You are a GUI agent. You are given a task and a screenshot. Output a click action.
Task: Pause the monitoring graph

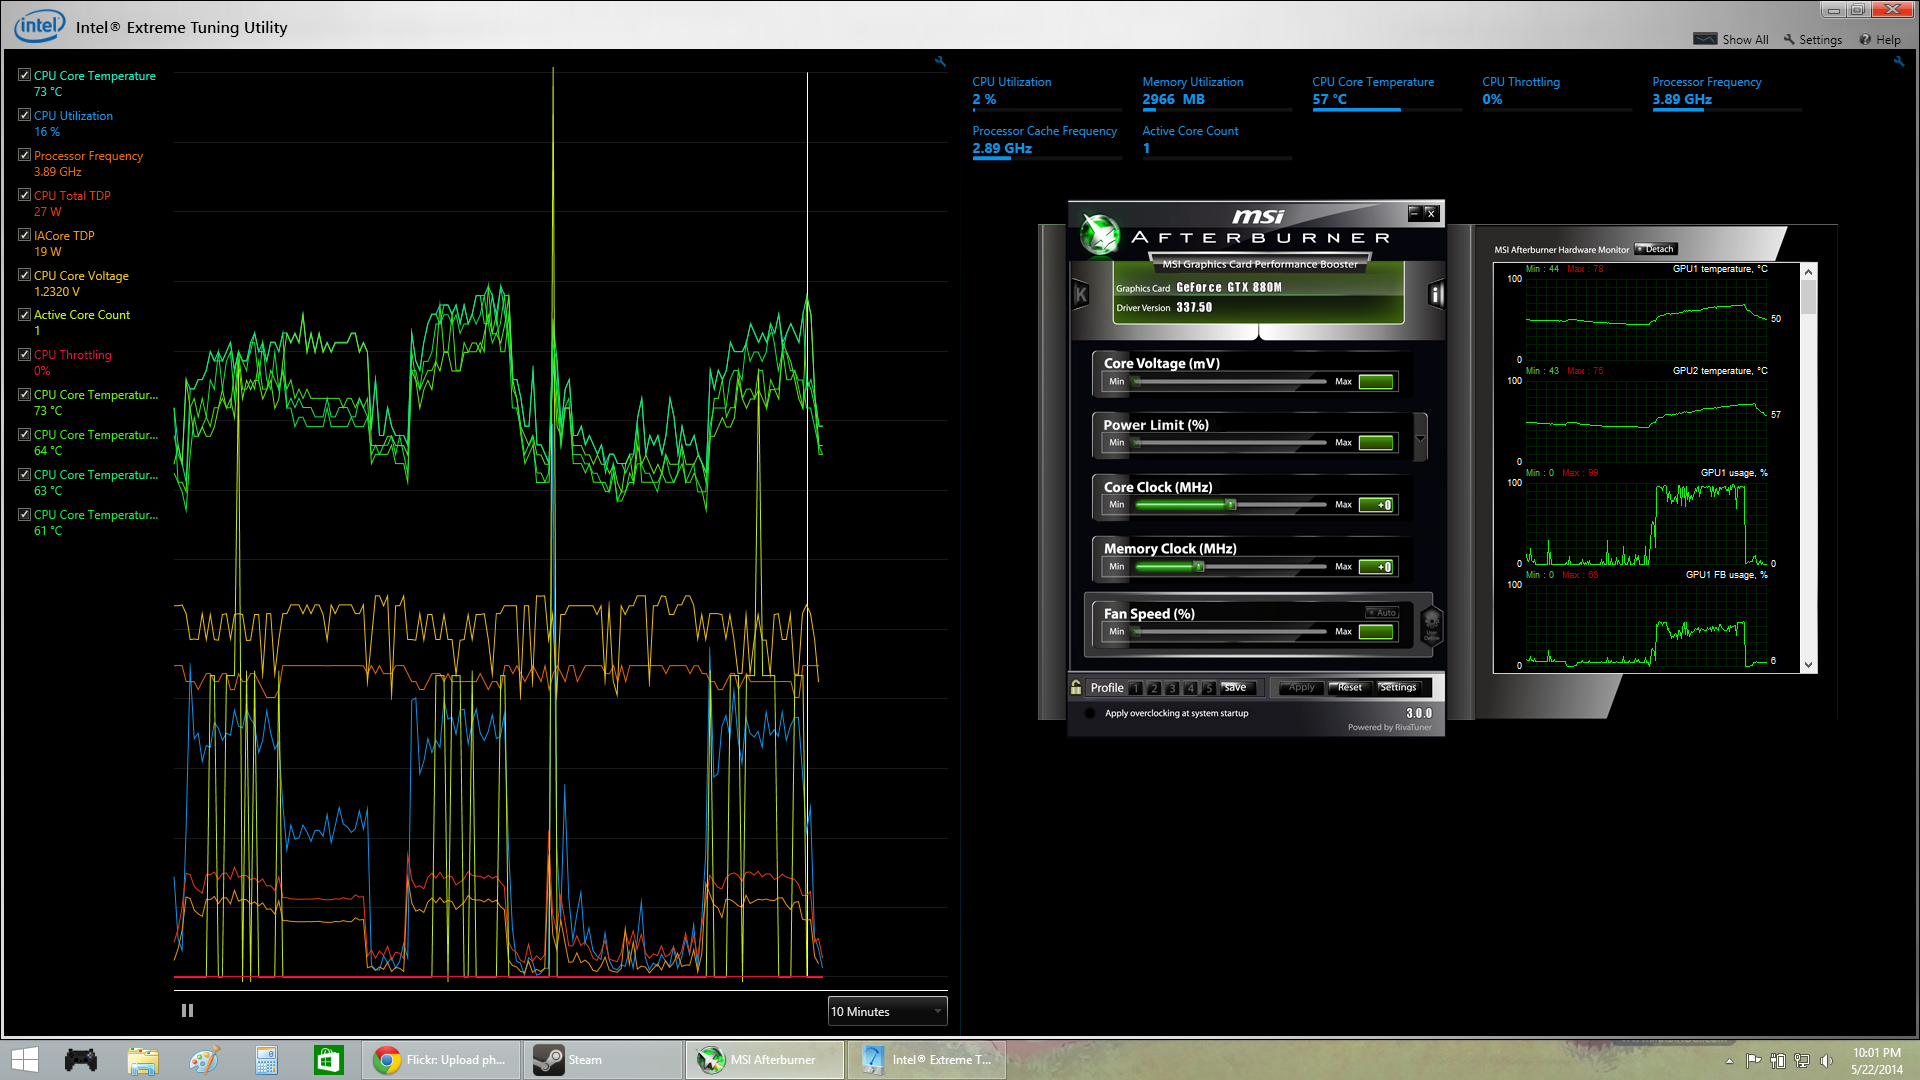pyautogui.click(x=187, y=1011)
